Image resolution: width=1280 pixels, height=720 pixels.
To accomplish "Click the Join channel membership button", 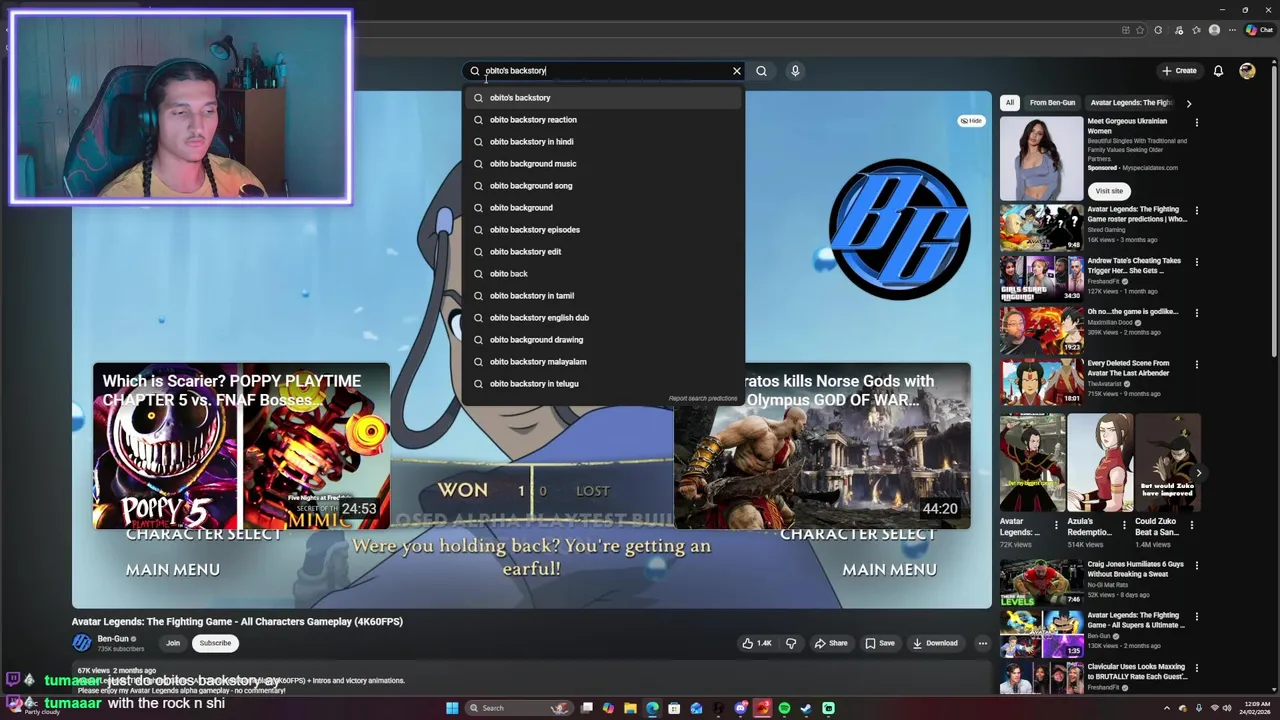I will 173,643.
